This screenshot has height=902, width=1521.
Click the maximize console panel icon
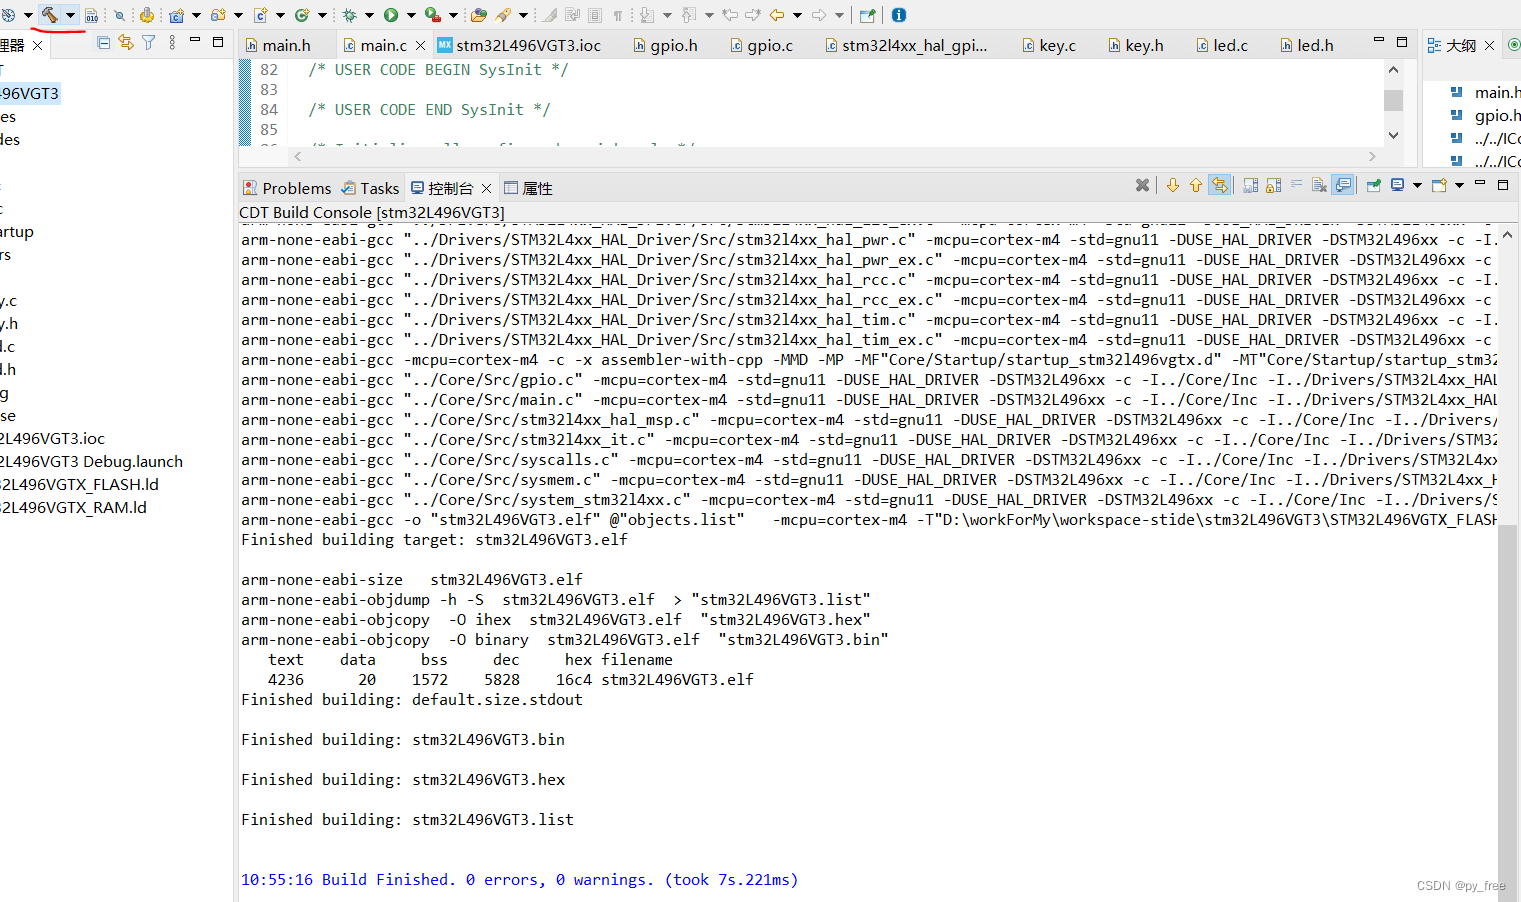click(1503, 185)
